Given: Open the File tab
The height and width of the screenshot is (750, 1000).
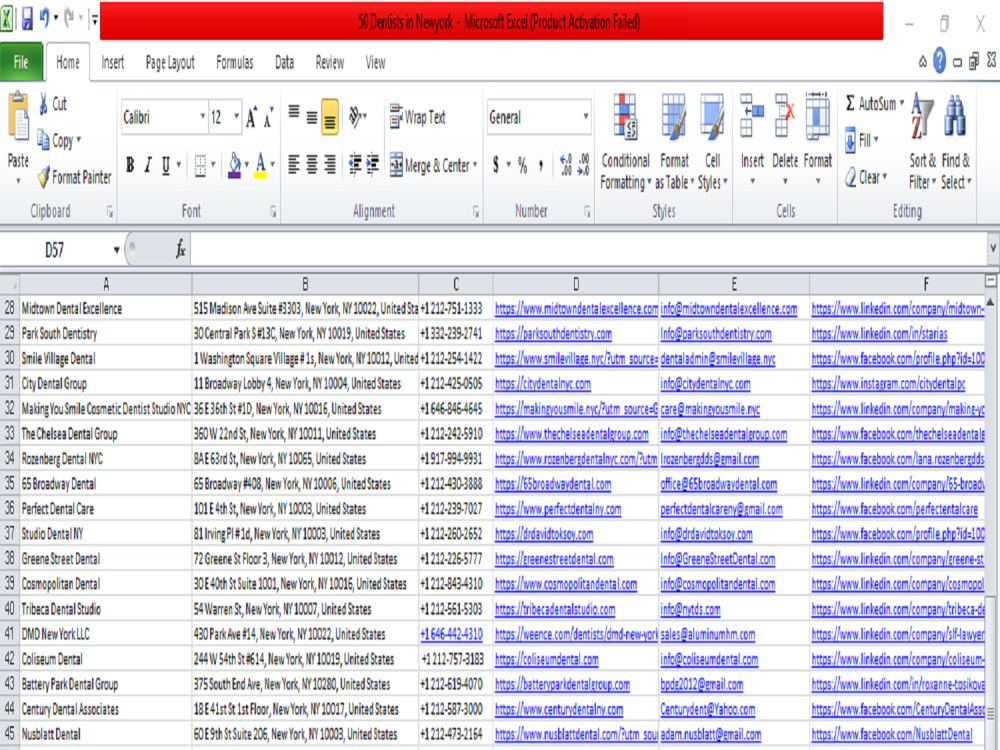Looking at the screenshot, I should point(21,62).
